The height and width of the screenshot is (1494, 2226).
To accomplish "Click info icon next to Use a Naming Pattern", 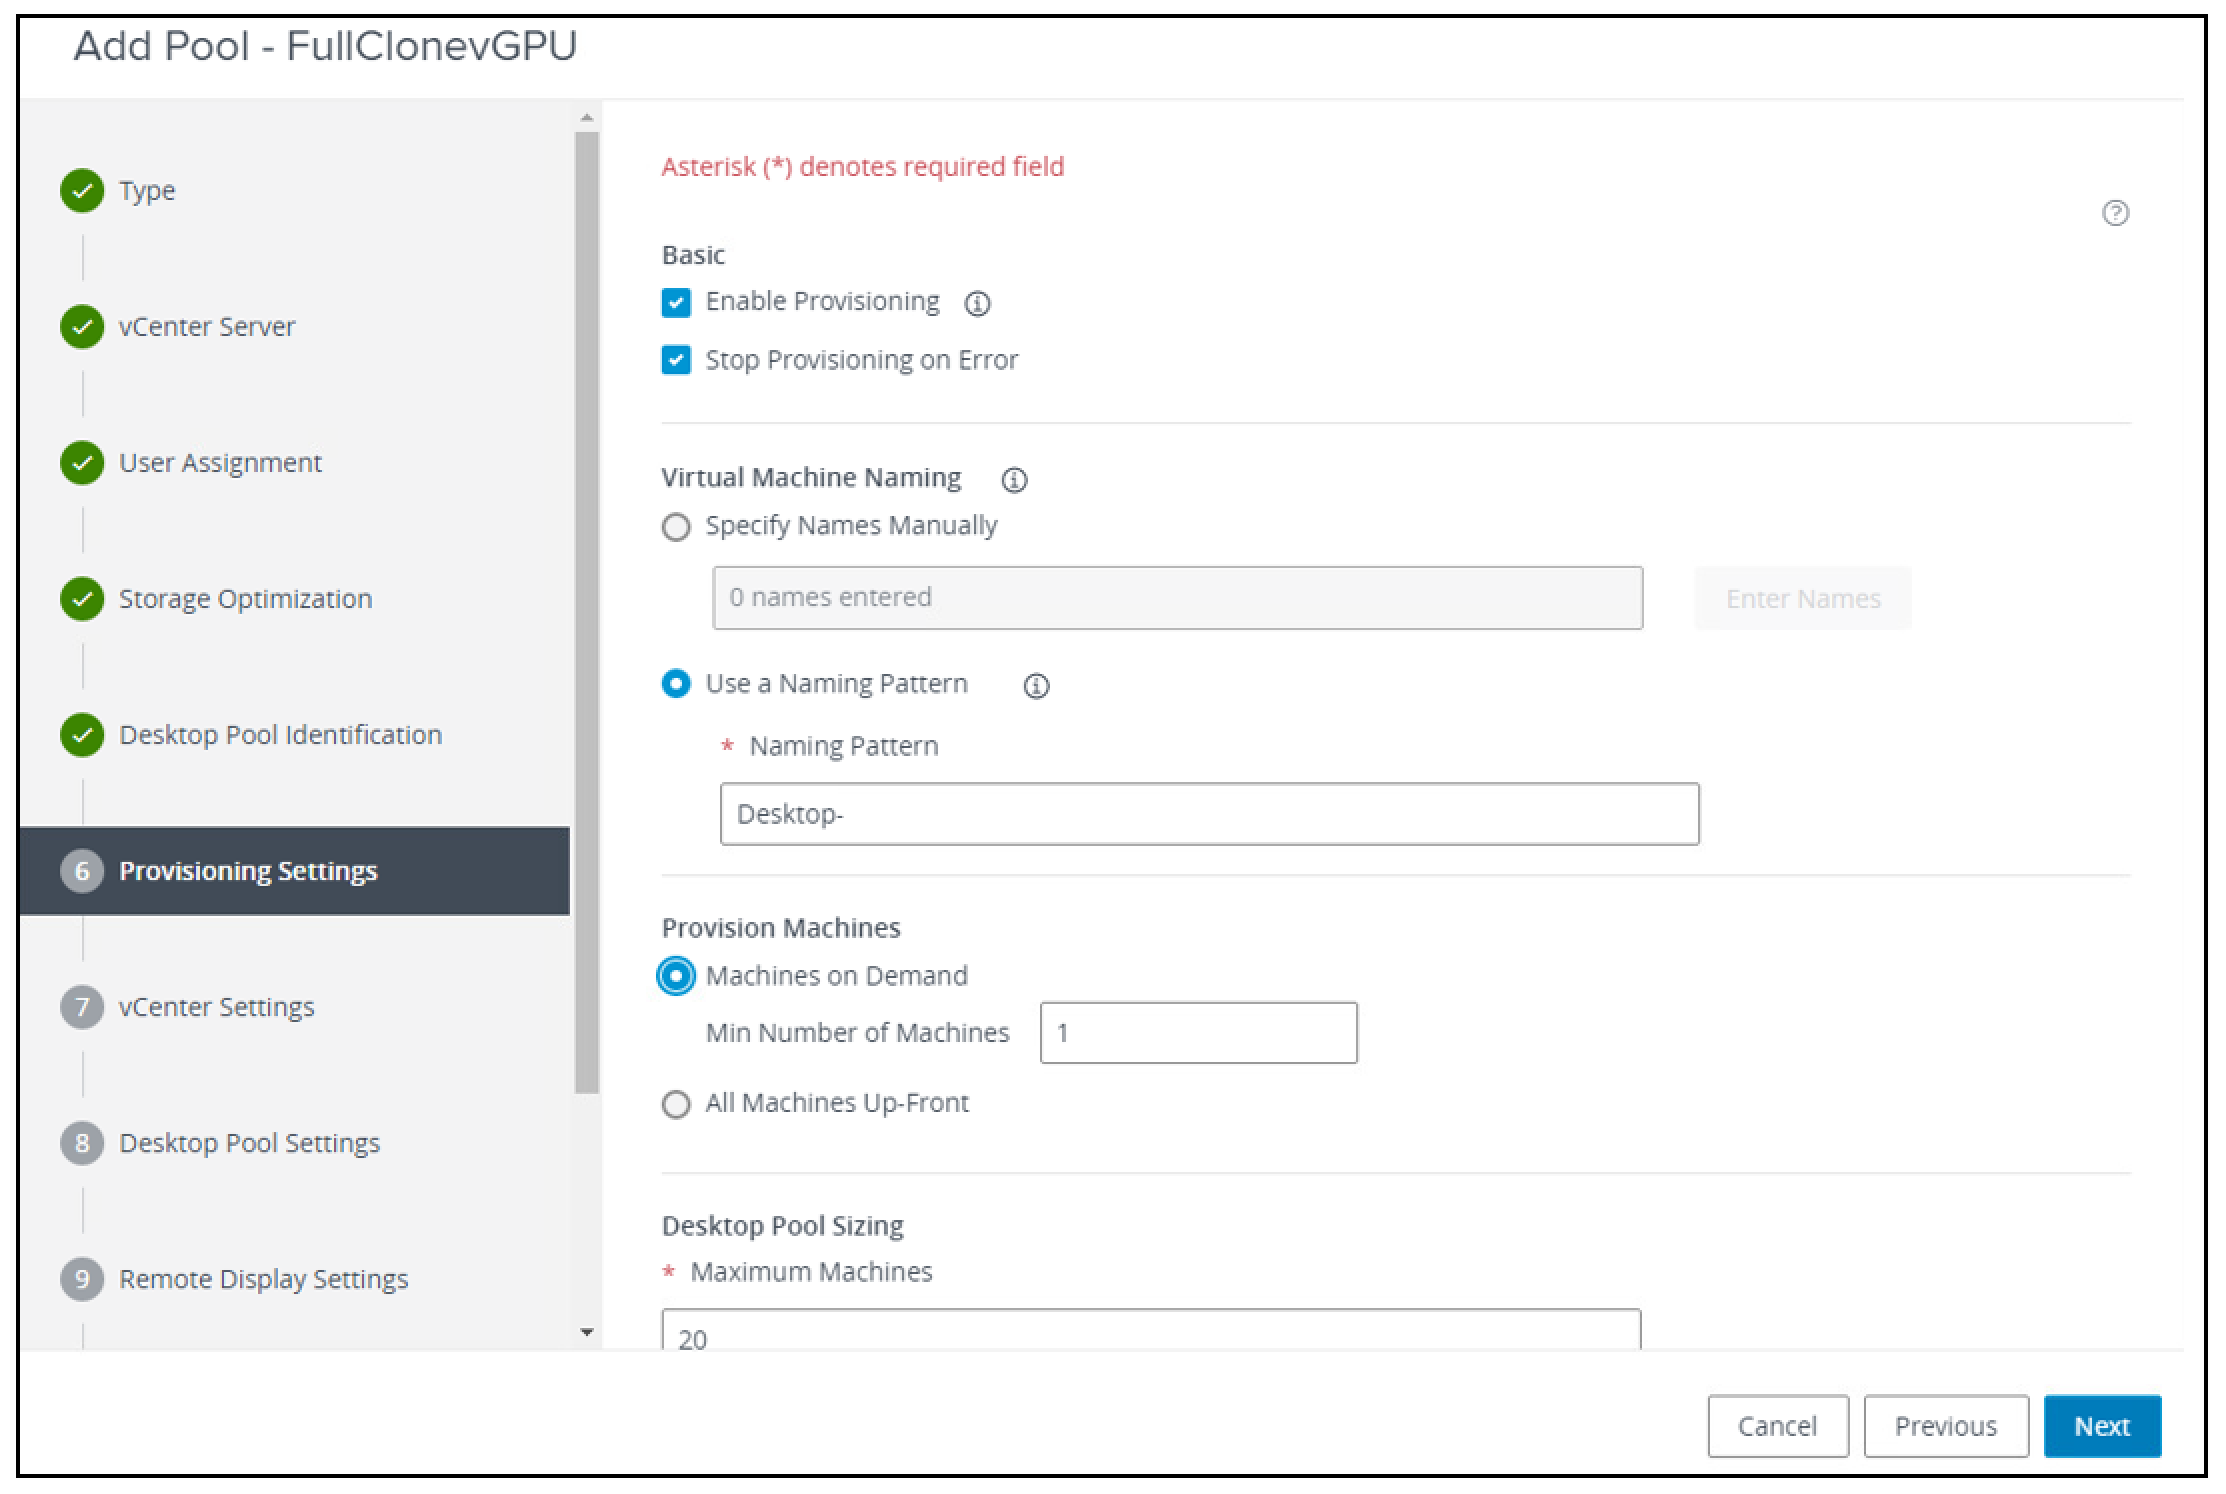I will 1037,686.
